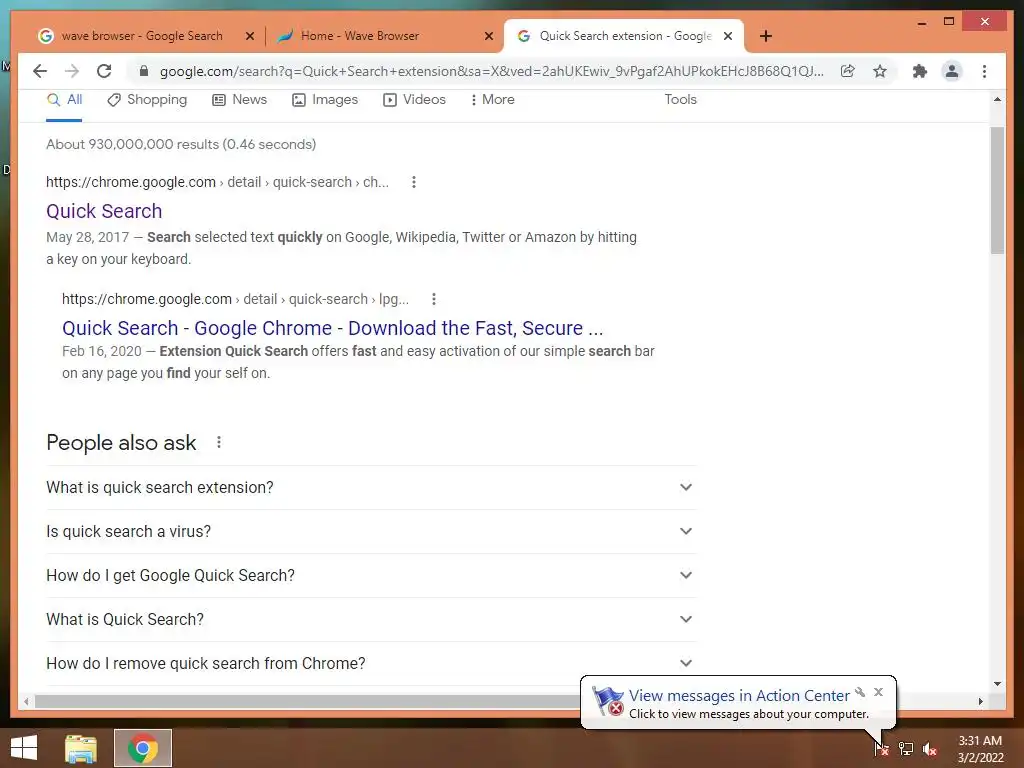Select the News search filter
The height and width of the screenshot is (768, 1024).
pos(240,100)
